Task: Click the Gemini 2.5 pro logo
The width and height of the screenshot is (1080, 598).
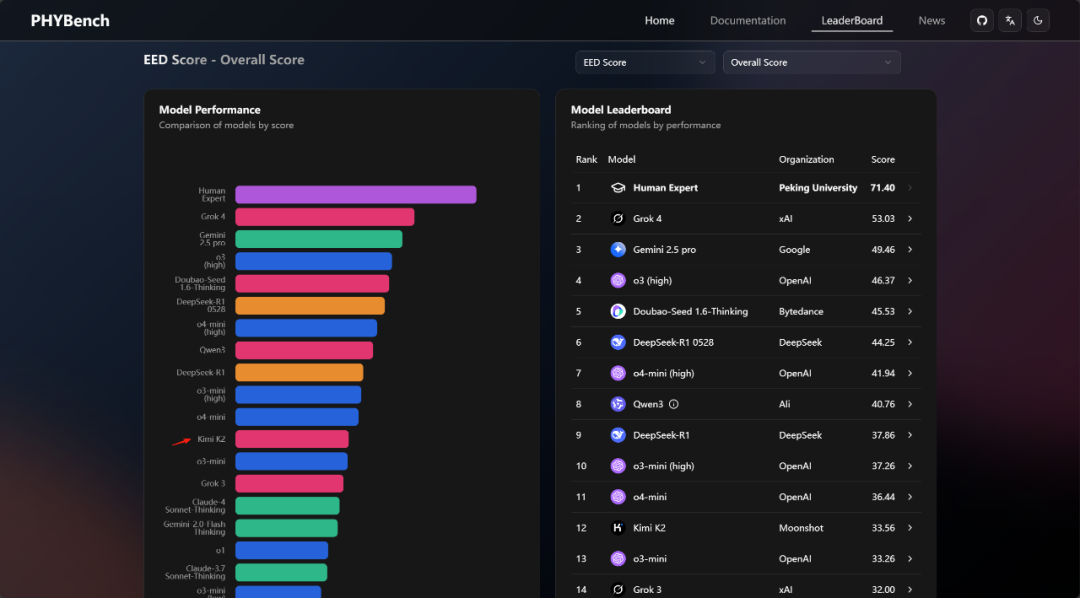Action: click(618, 250)
